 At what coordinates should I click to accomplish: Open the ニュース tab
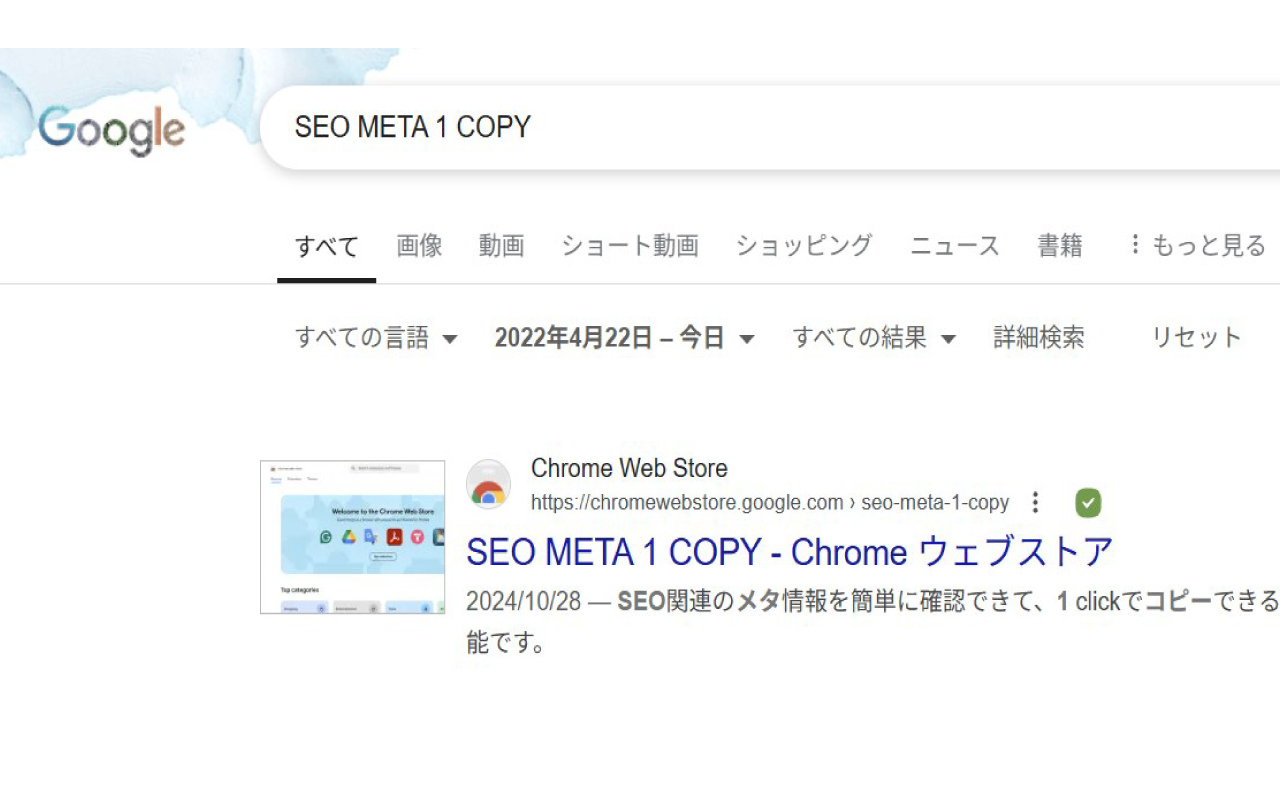tap(955, 246)
